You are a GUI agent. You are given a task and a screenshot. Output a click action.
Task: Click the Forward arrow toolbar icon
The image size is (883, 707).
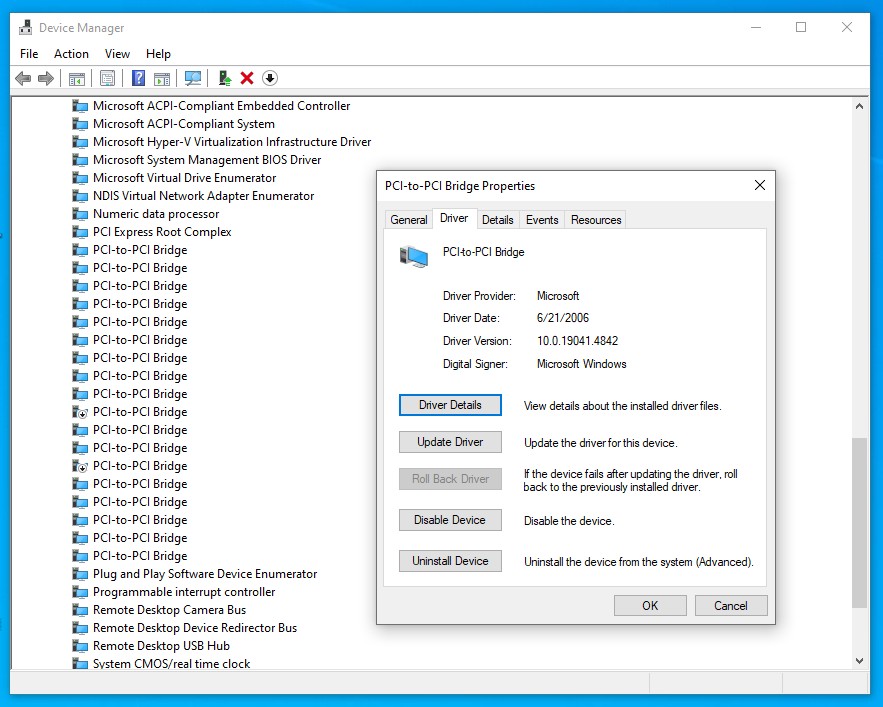pyautogui.click(x=46, y=78)
